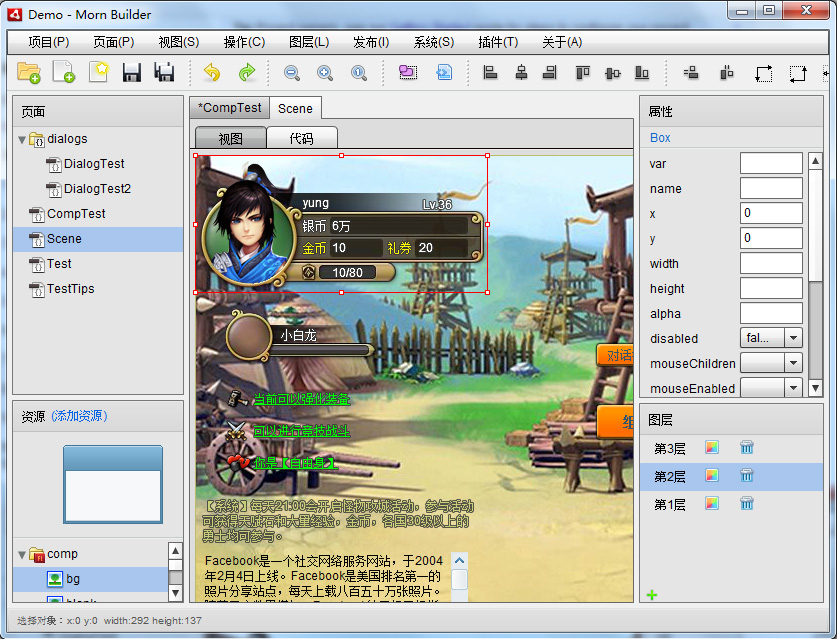Click the resource preview thumbnail
The image size is (837, 639).
tap(113, 484)
